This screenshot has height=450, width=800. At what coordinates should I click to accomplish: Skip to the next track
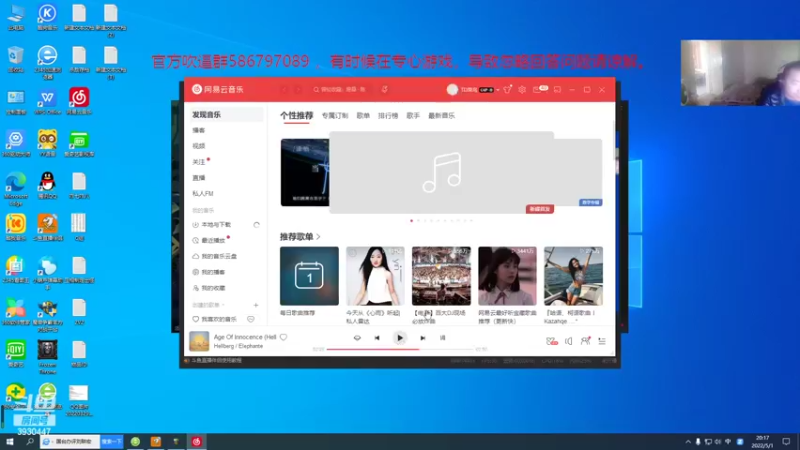click(422, 338)
